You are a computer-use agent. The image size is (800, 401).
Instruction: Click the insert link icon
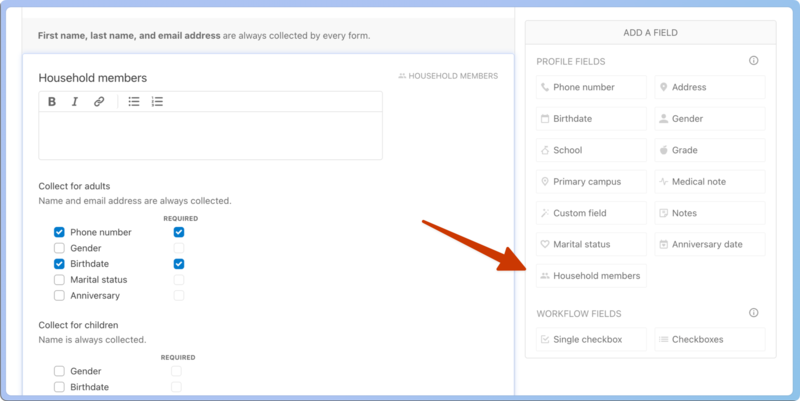[99, 102]
